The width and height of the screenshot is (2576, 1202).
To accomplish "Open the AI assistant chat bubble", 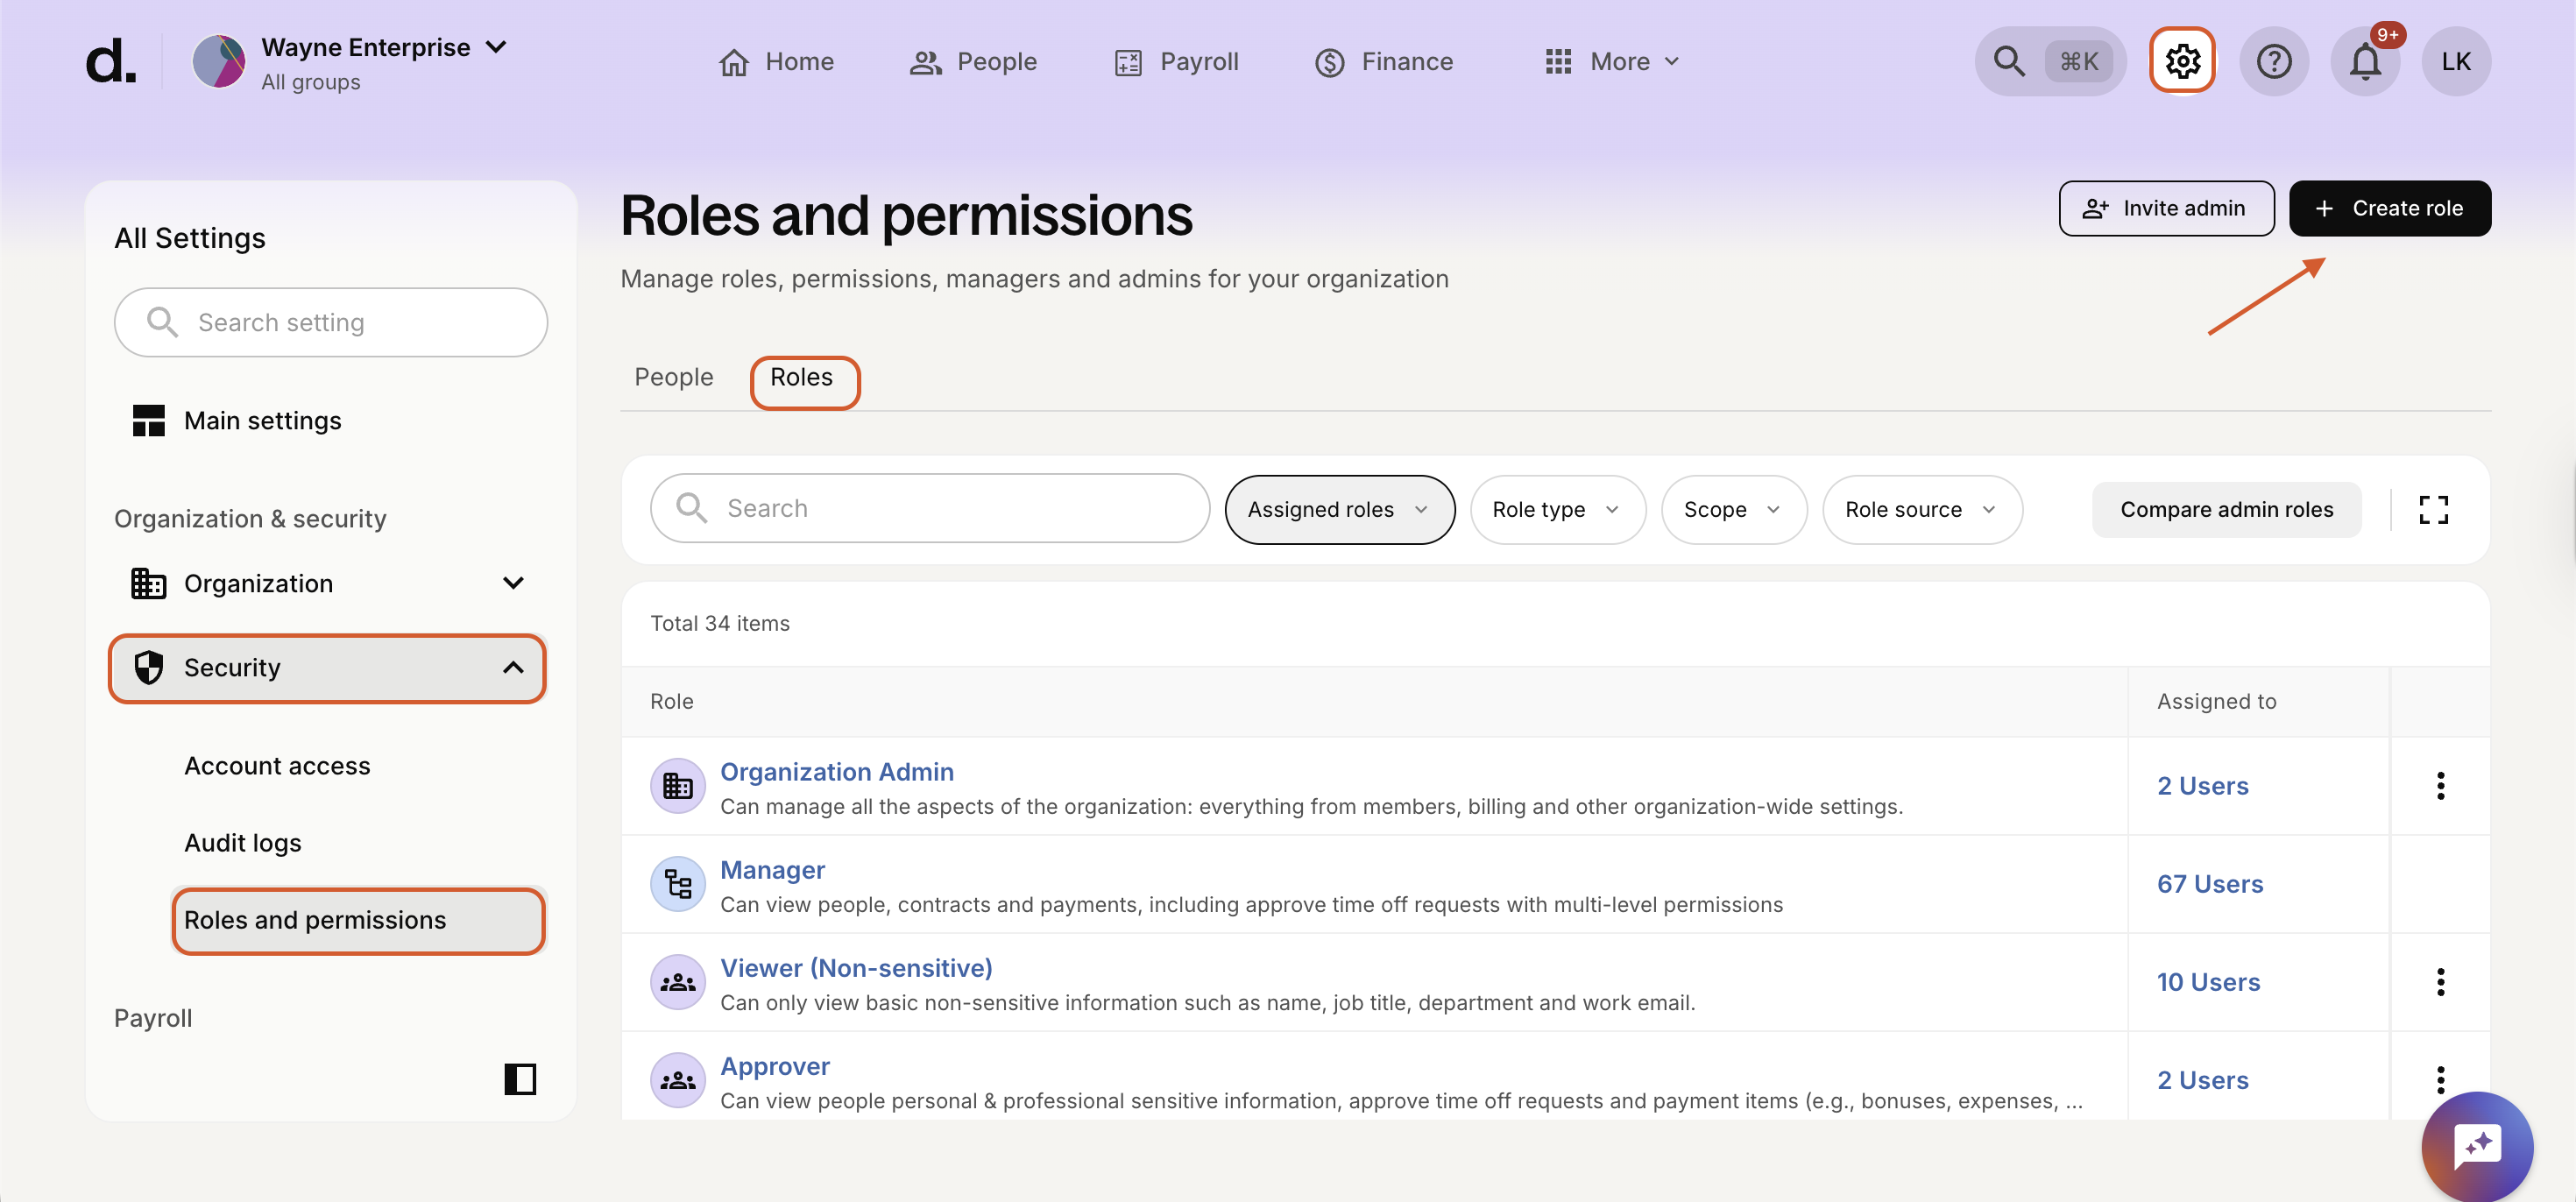I will coord(2477,1146).
